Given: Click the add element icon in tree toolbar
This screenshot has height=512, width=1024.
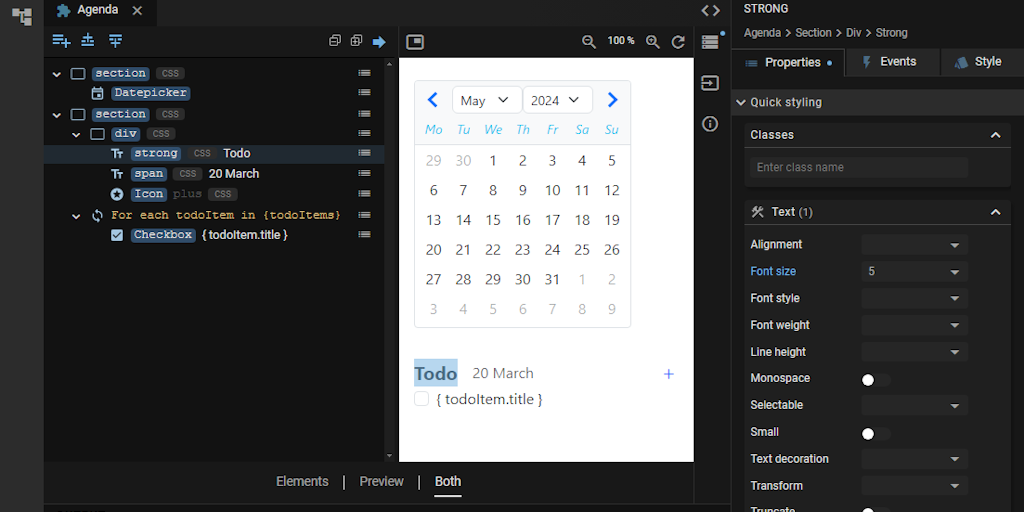Looking at the screenshot, I should tap(61, 41).
